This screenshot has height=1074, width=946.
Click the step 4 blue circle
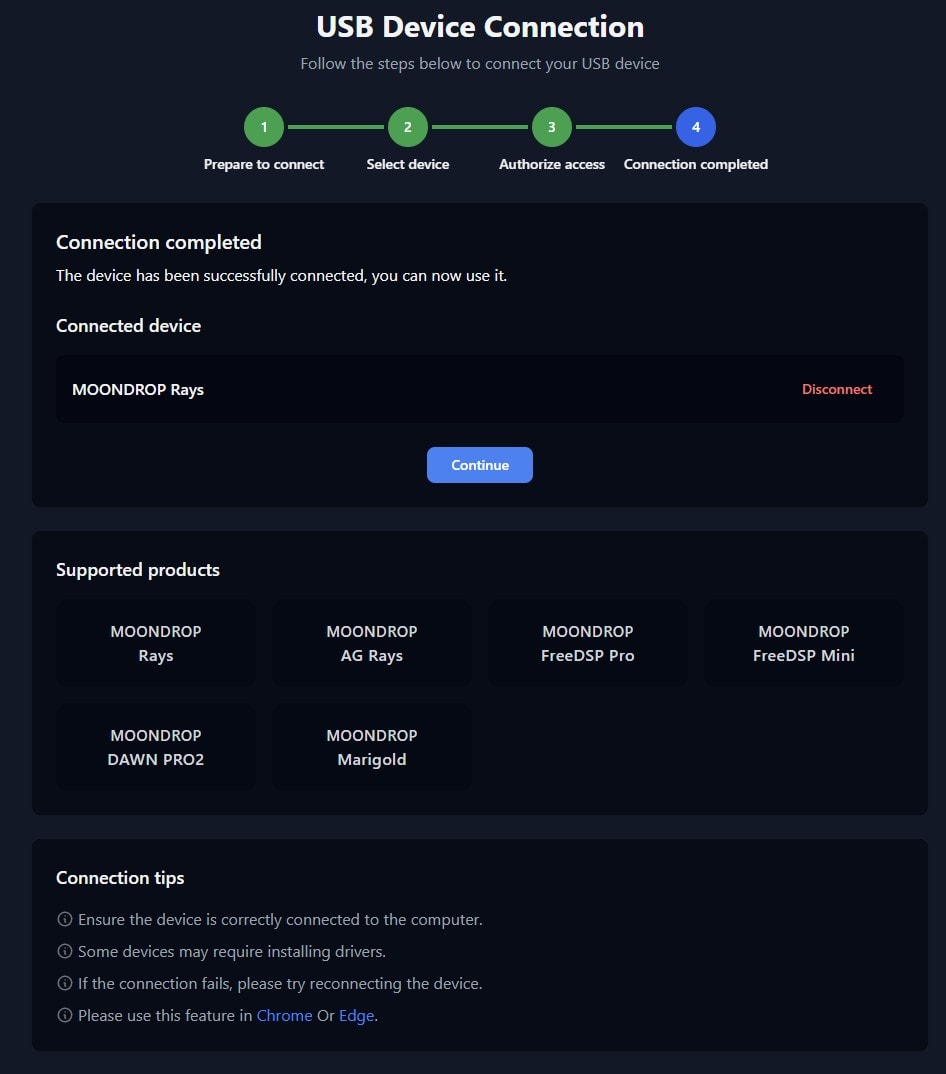coord(696,127)
